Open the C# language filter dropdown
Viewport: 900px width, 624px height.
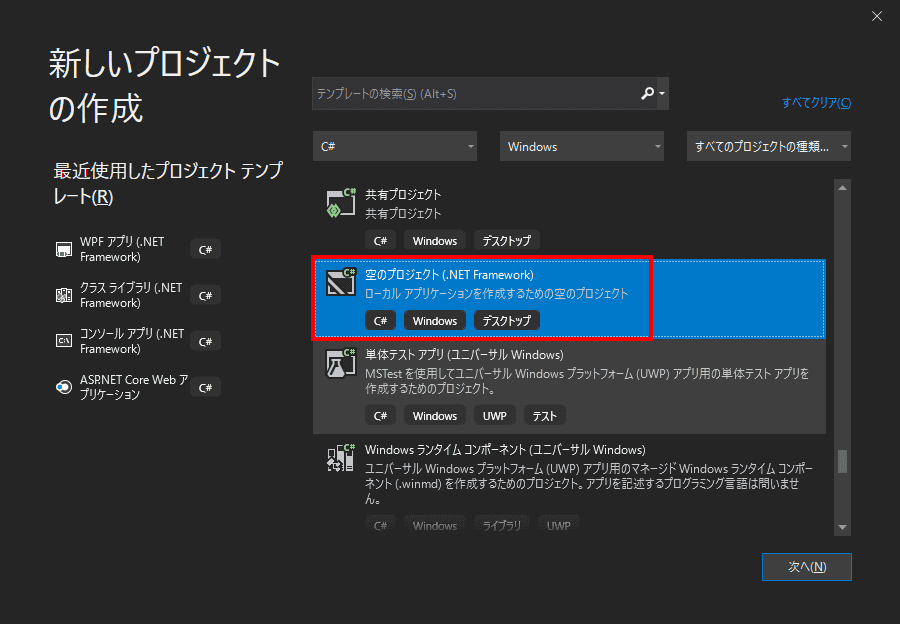pos(395,146)
